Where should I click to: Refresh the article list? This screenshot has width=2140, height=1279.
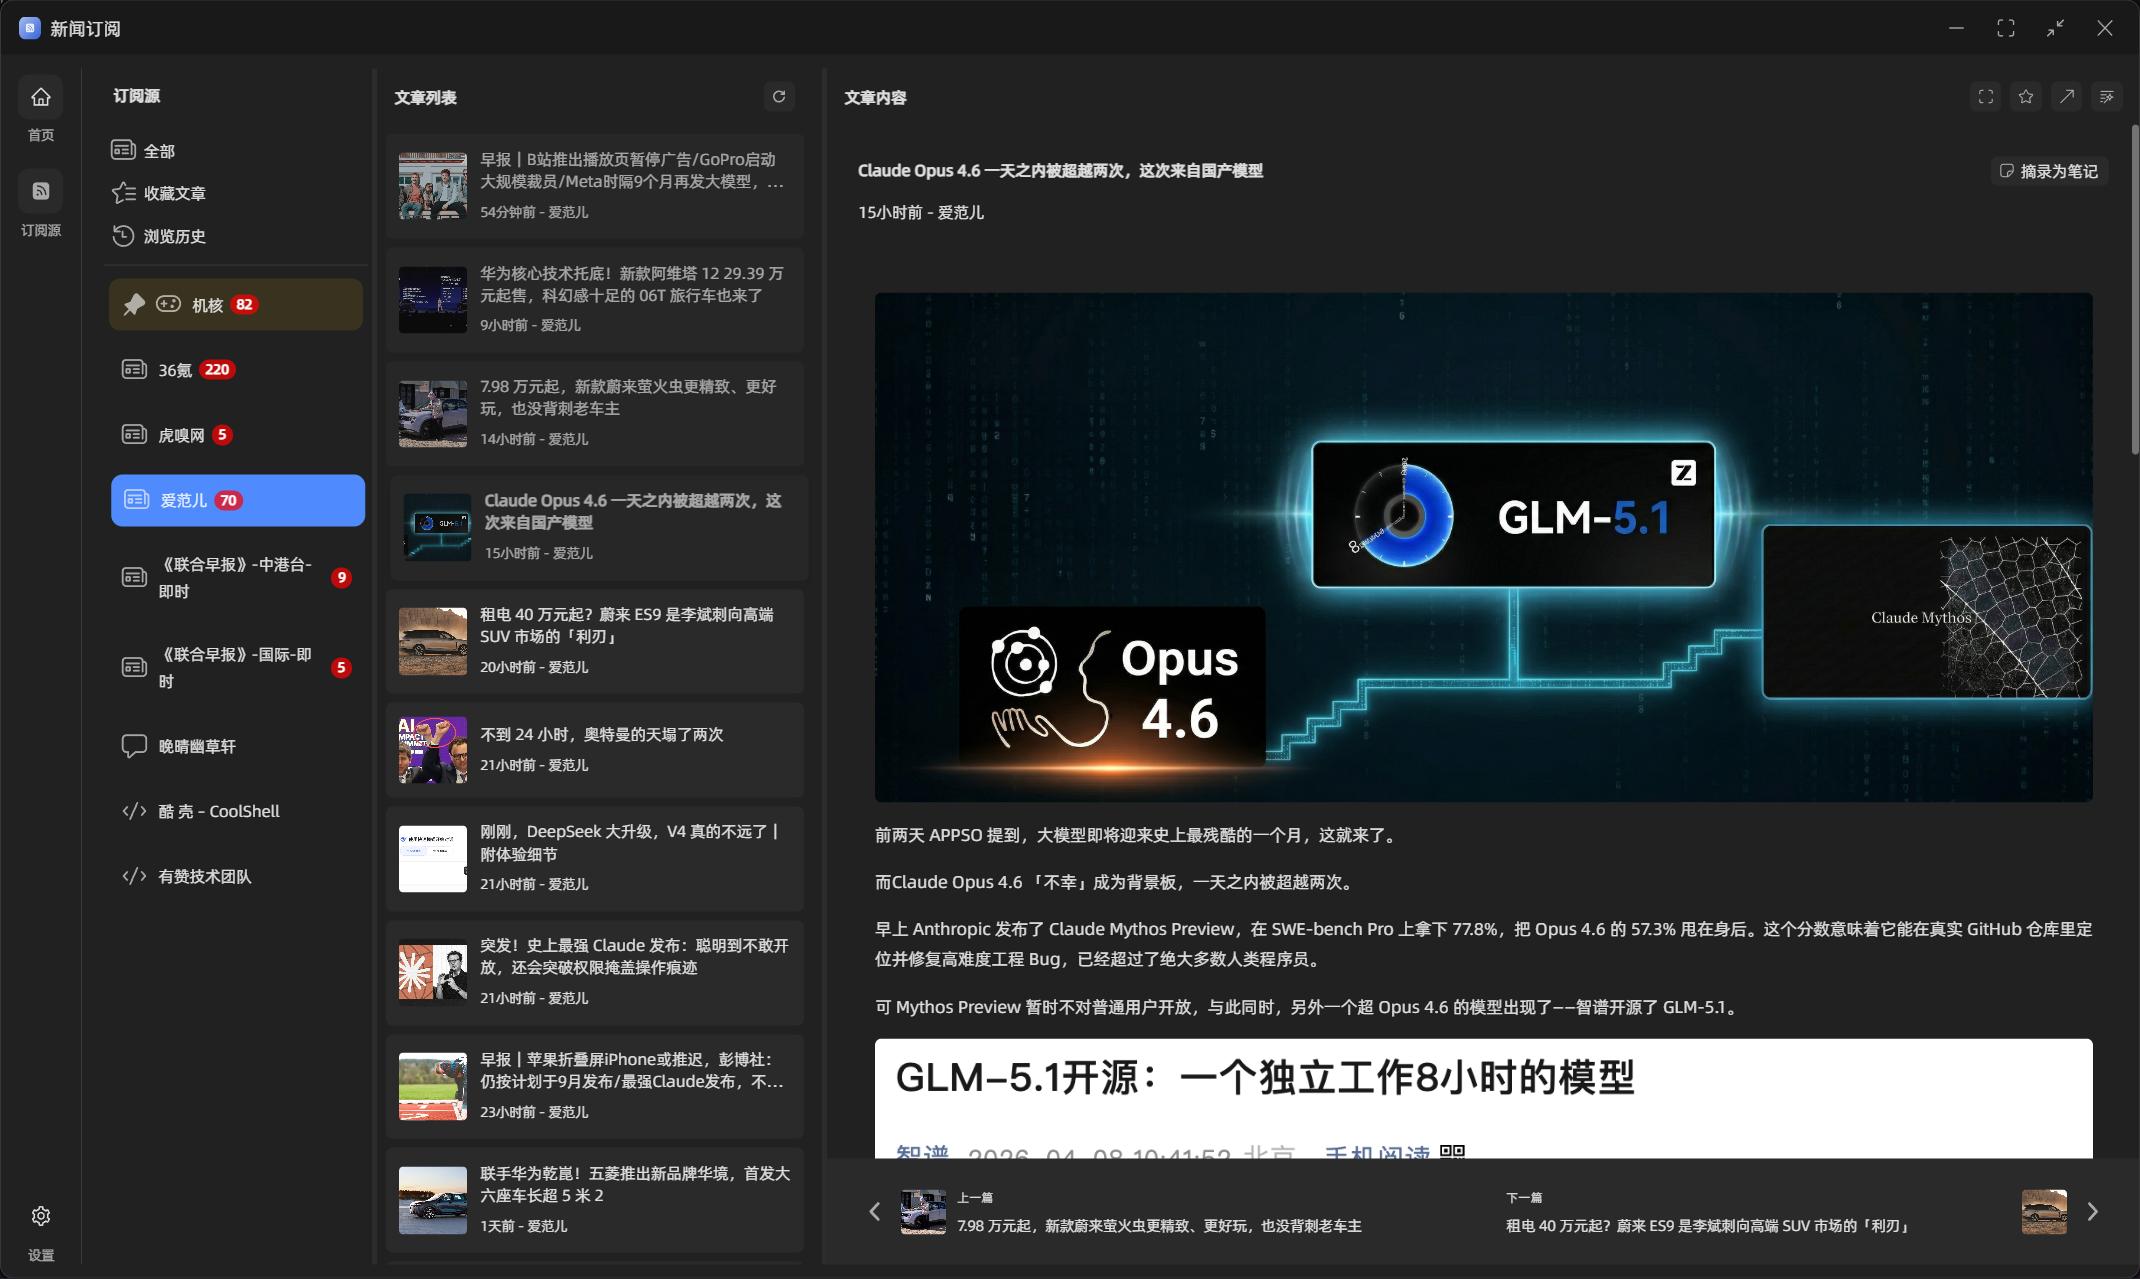(779, 96)
